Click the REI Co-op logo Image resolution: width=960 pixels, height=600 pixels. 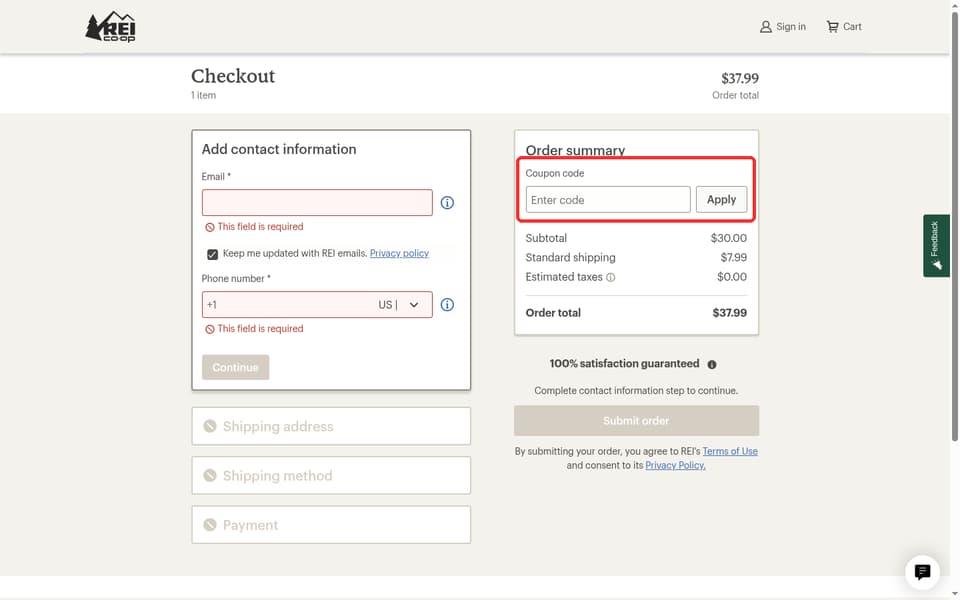click(x=110, y=27)
